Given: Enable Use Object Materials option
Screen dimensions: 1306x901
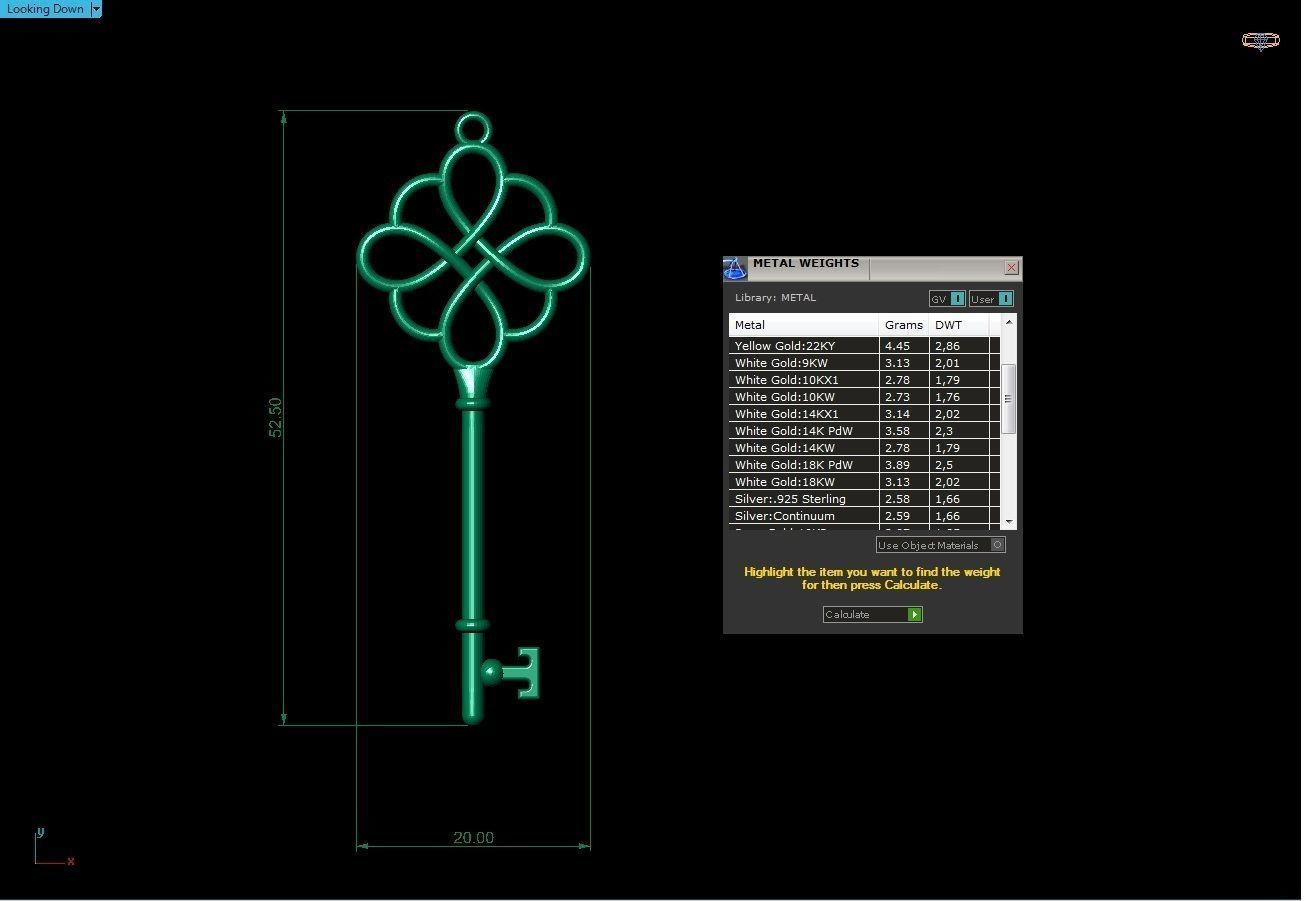Looking at the screenshot, I should [x=997, y=545].
